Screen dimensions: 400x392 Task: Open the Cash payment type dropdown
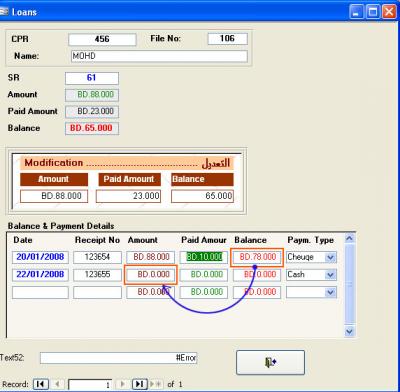coord(330,275)
